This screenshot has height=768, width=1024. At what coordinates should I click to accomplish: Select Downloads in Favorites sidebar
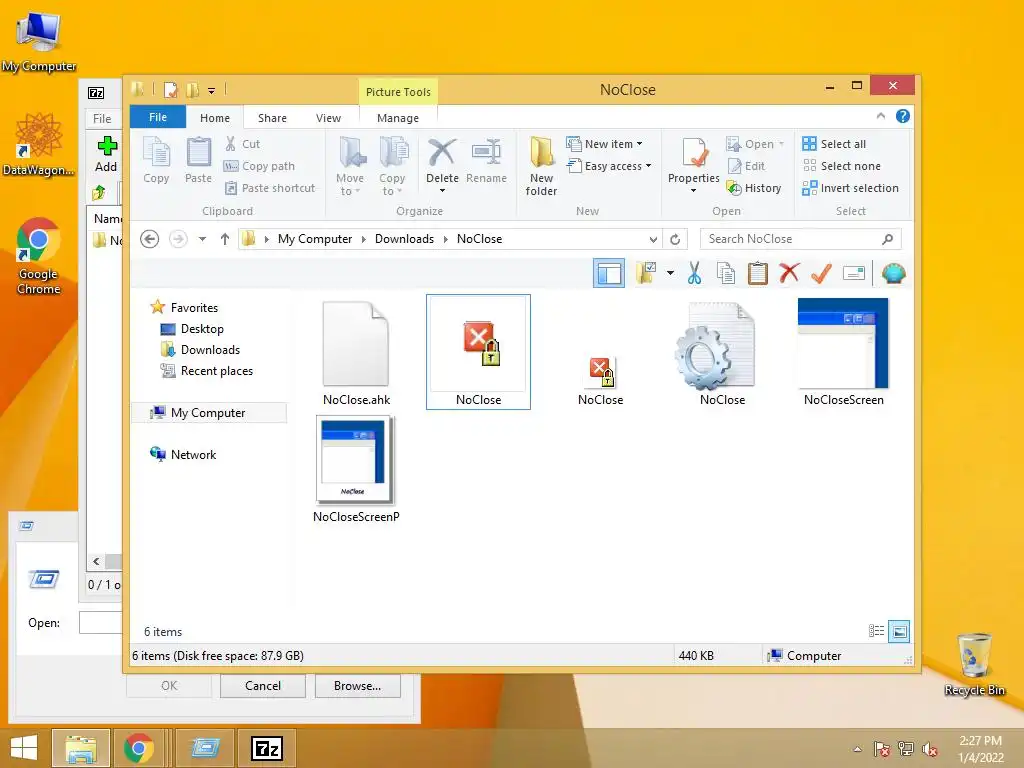coord(200,349)
